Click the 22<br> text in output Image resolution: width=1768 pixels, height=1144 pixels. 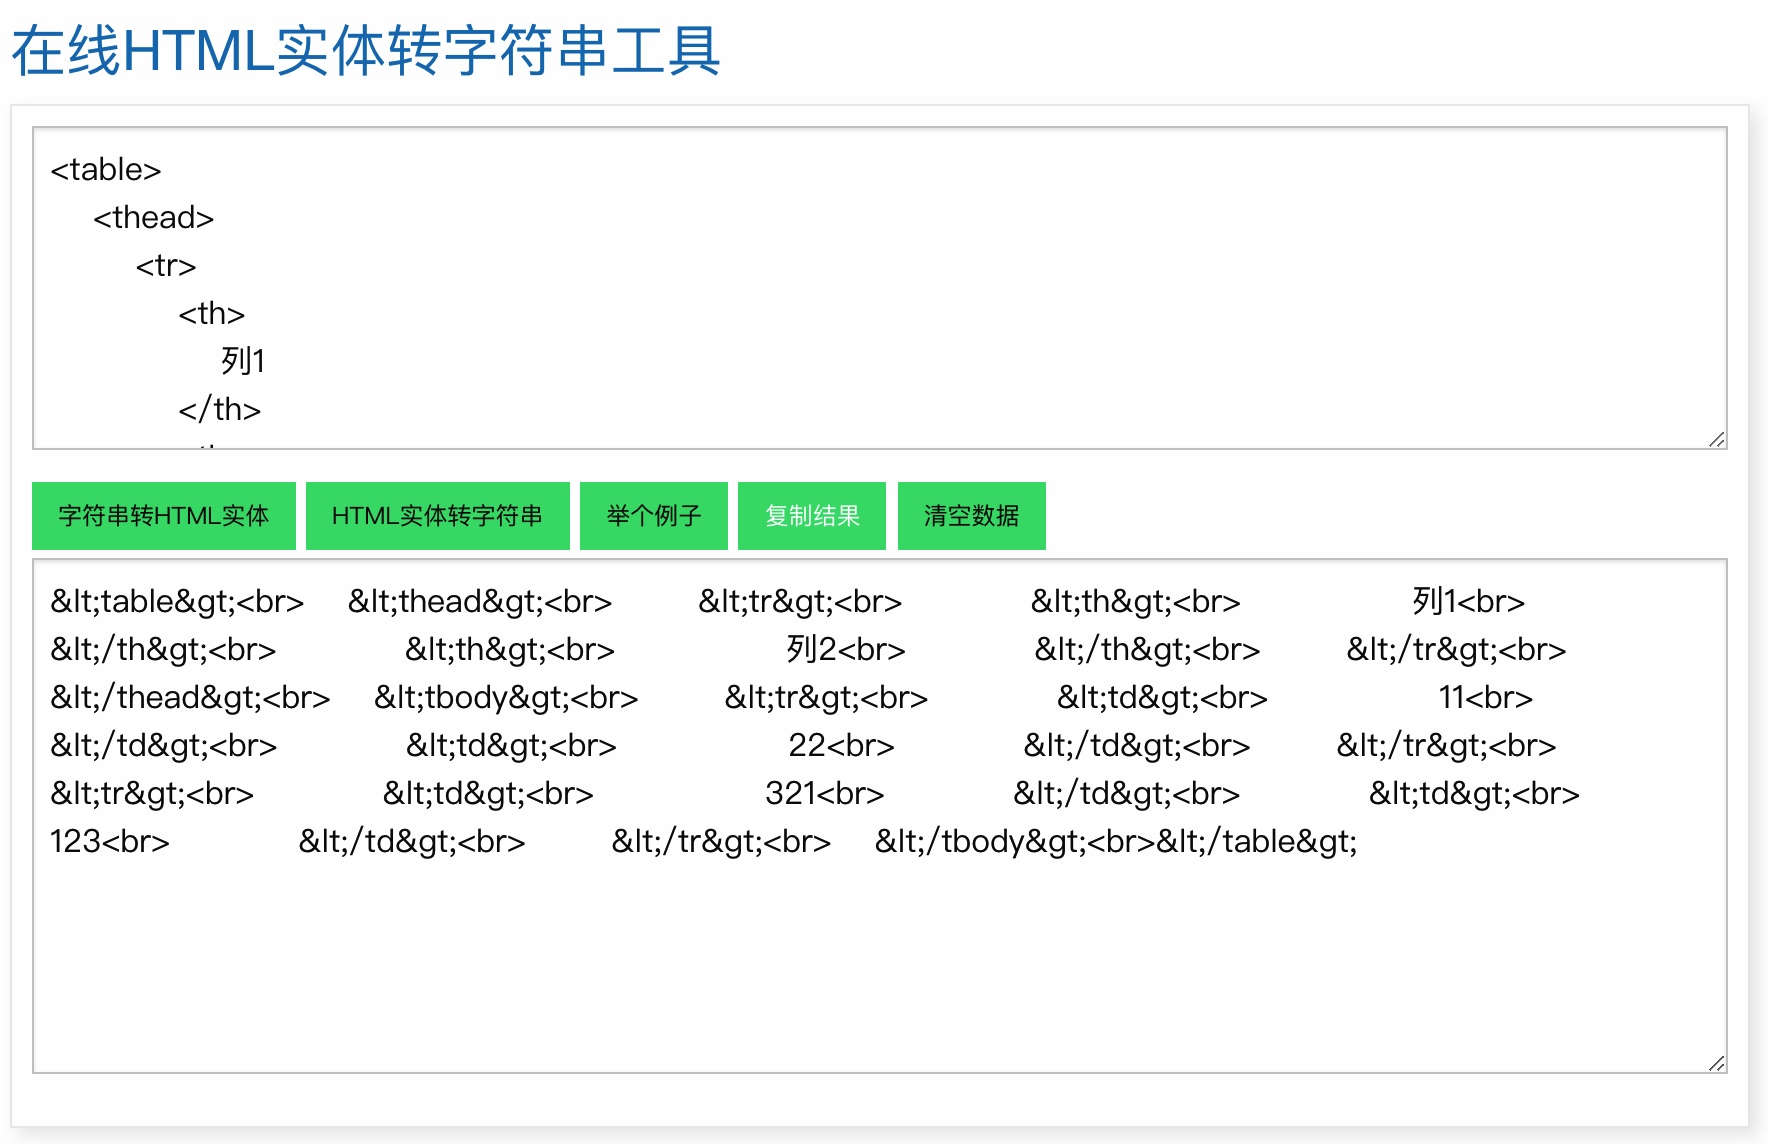pyautogui.click(x=842, y=746)
